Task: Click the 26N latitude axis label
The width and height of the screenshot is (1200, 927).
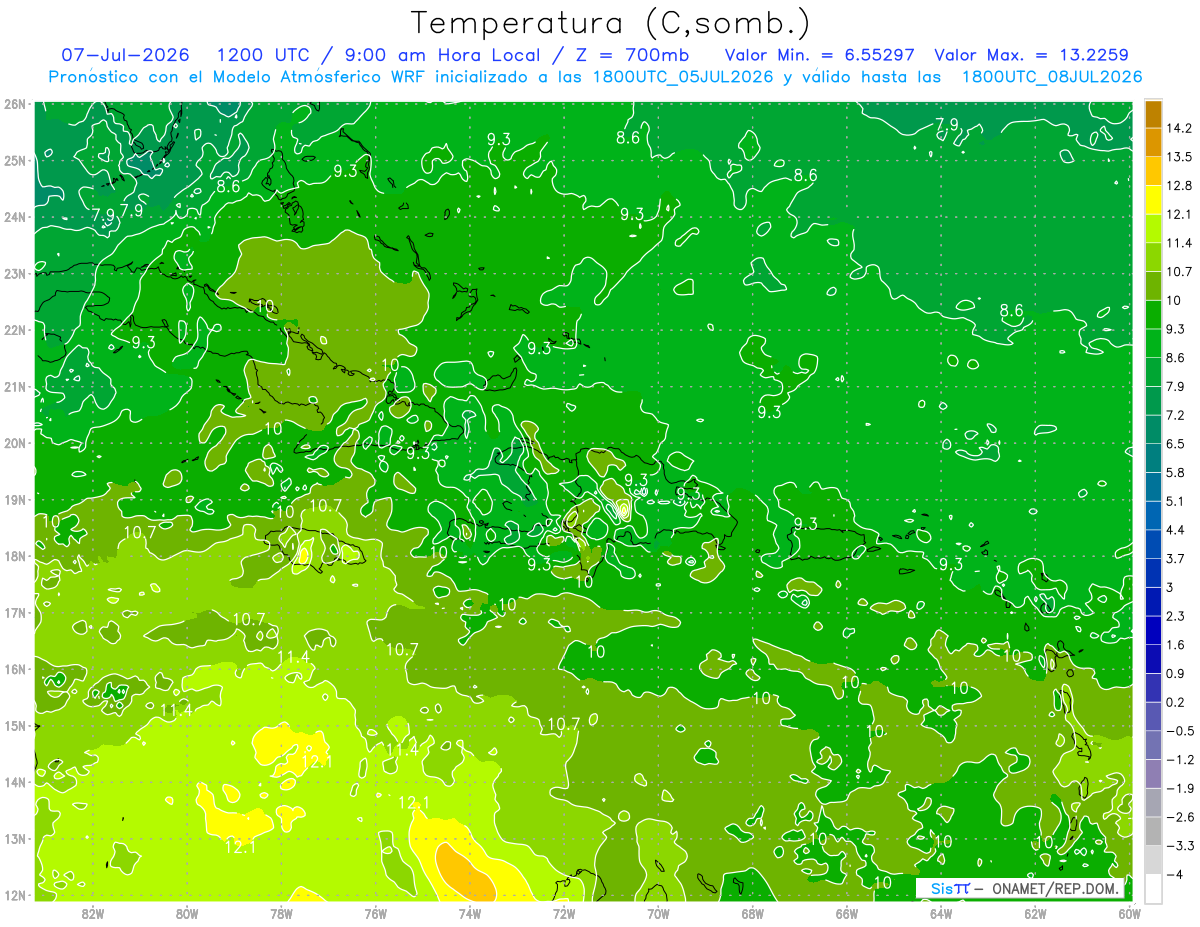Action: coord(14,104)
